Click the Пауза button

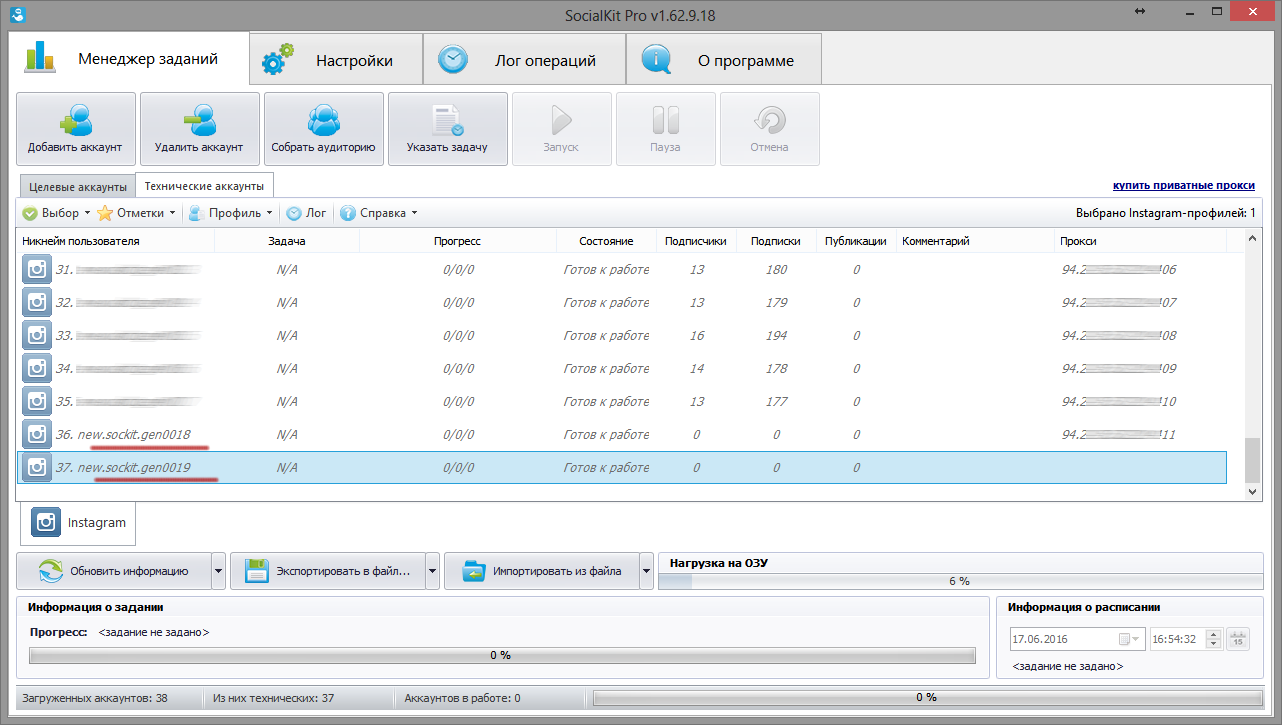[666, 129]
